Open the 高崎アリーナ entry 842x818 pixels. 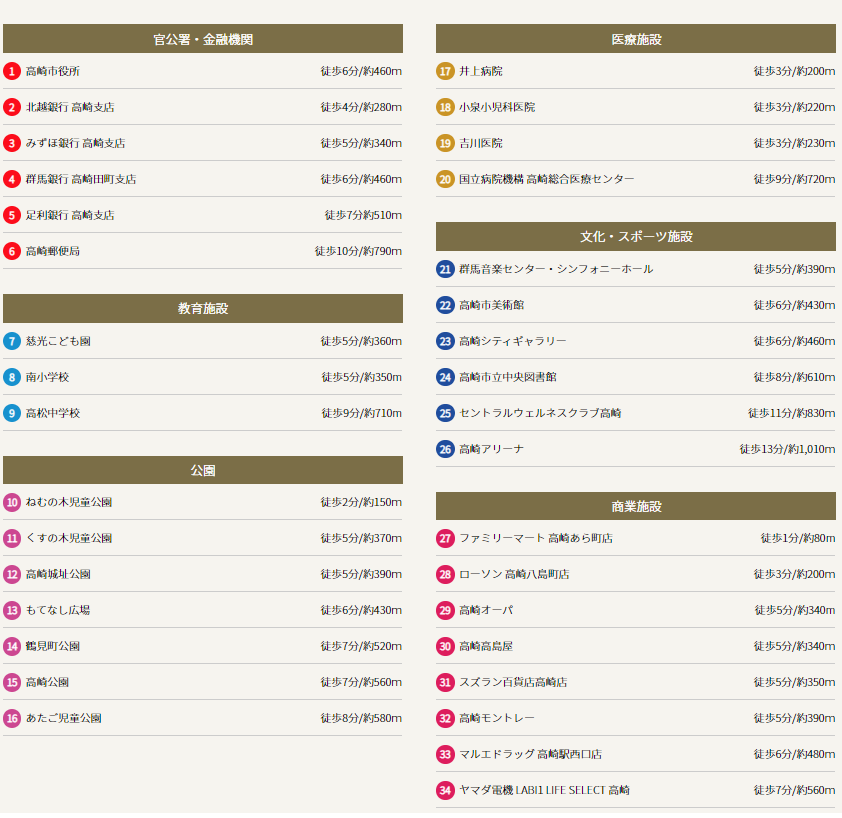[x=491, y=449]
